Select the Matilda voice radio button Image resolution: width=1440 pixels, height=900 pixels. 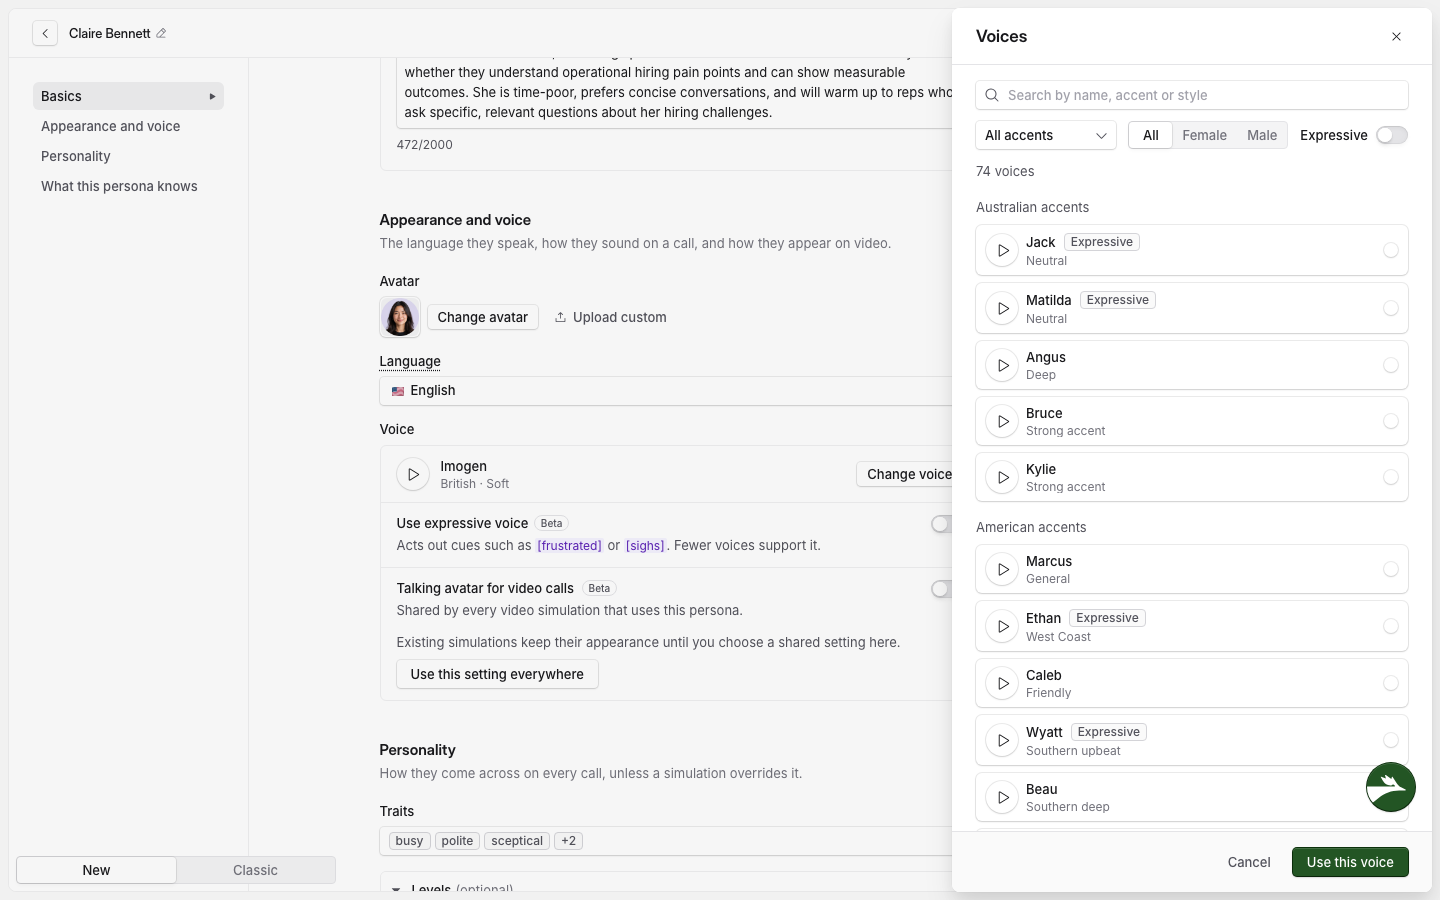[1390, 308]
